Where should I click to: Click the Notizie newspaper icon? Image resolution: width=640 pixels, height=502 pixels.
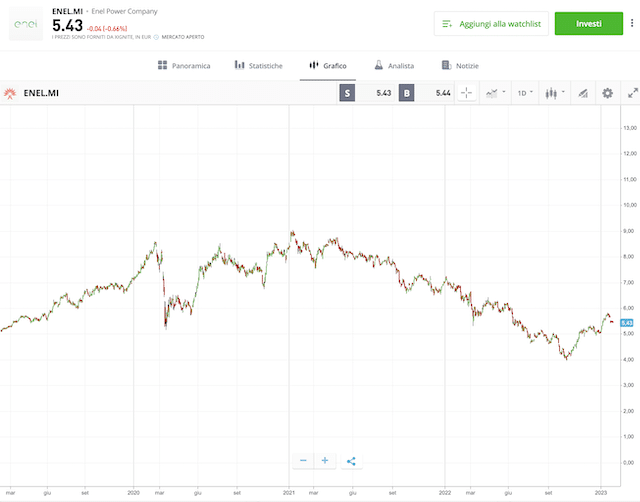(447, 65)
